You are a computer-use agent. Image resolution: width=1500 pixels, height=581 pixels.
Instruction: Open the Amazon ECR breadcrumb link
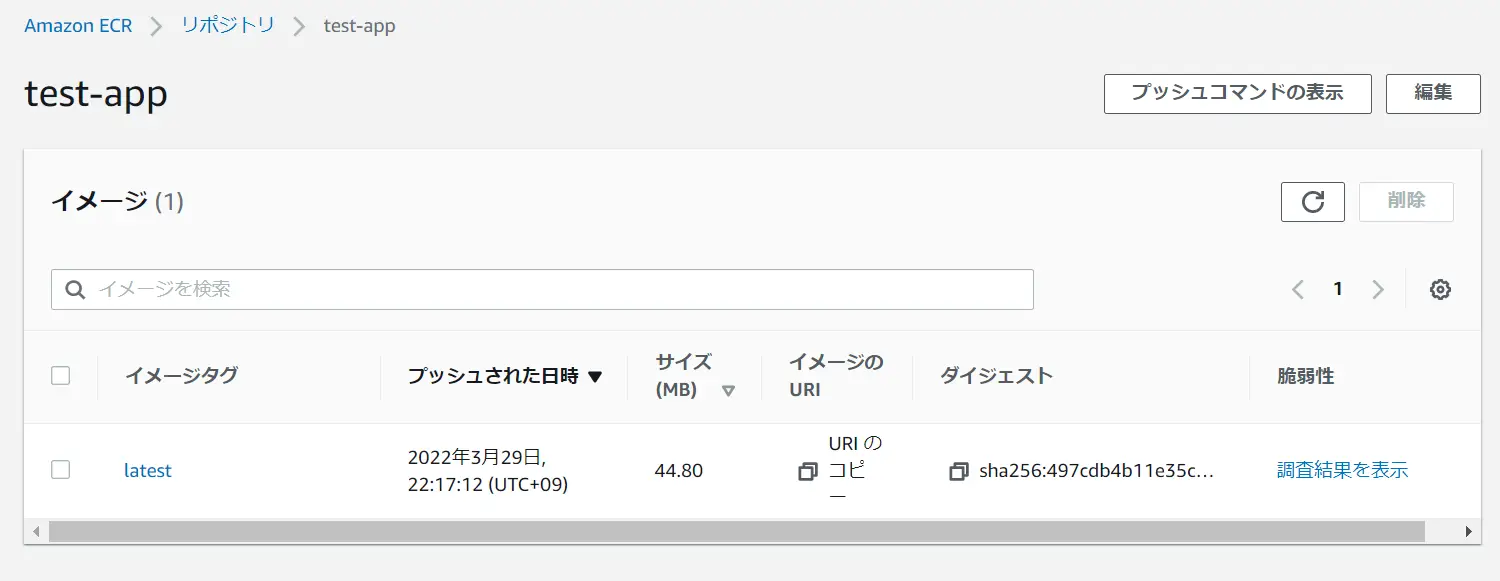tap(78, 26)
